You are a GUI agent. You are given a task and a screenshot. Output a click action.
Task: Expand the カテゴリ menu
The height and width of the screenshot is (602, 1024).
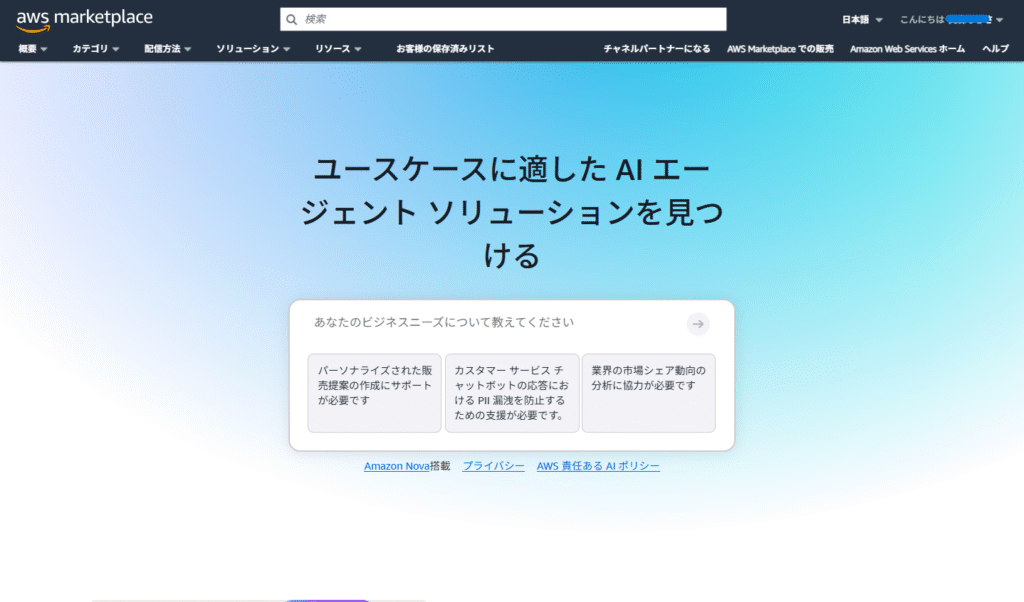tap(95, 49)
